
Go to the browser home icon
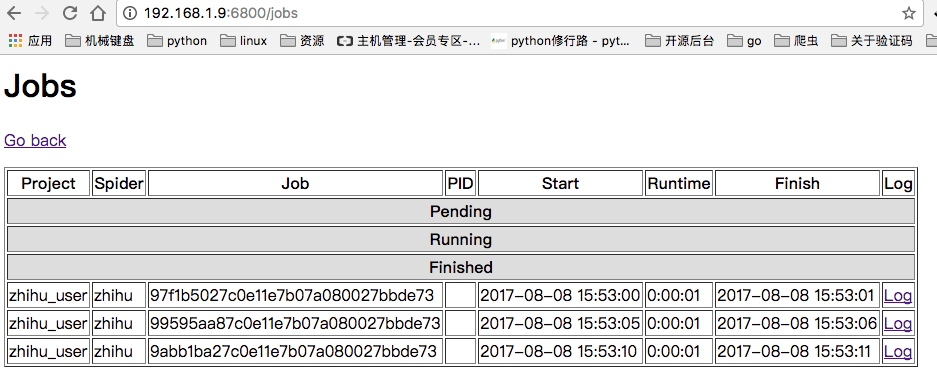(97, 13)
